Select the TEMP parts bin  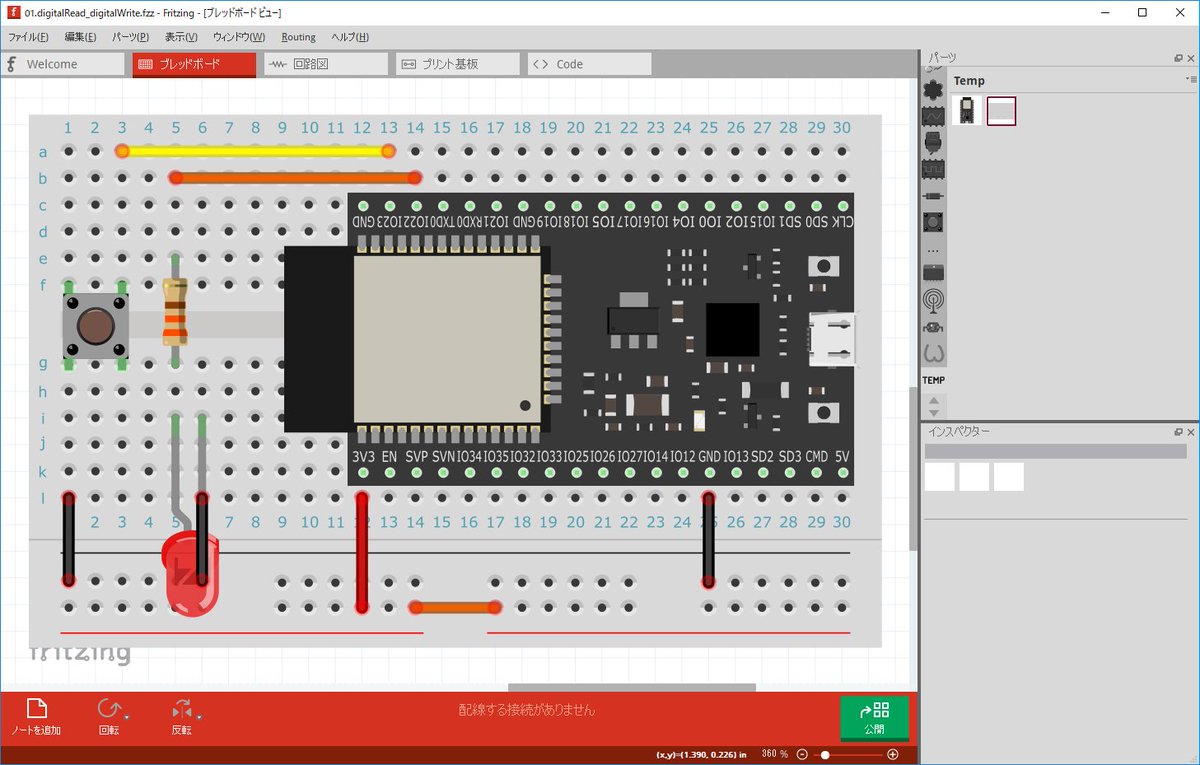(933, 380)
